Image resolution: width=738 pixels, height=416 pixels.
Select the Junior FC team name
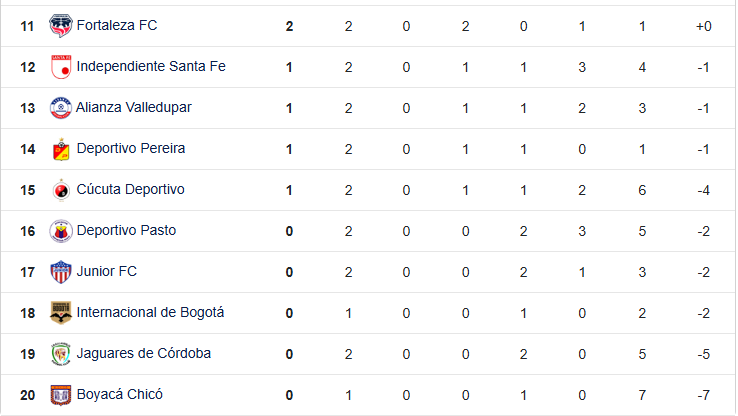(x=107, y=271)
